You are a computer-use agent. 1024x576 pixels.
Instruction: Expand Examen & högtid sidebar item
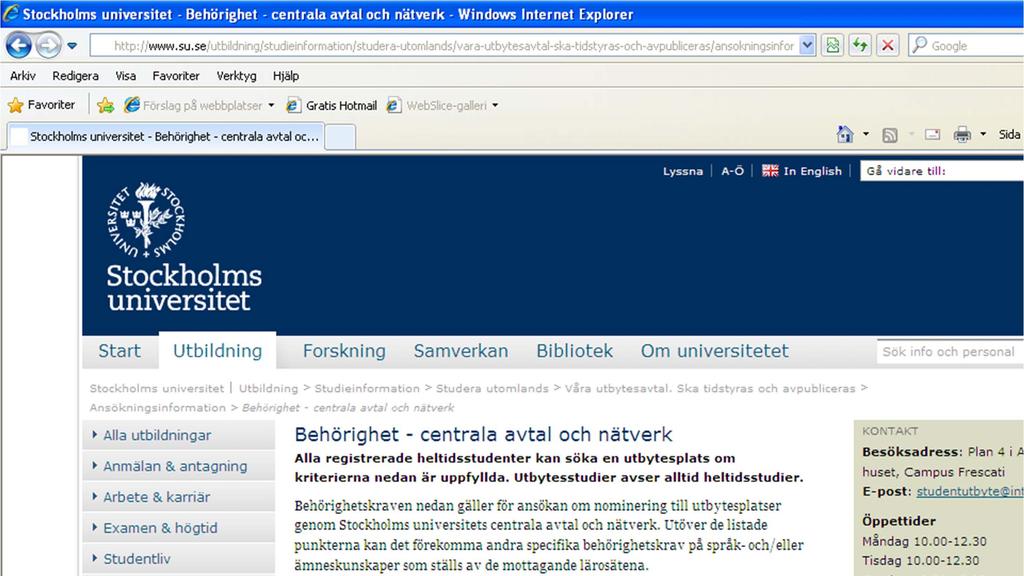[x=178, y=528]
